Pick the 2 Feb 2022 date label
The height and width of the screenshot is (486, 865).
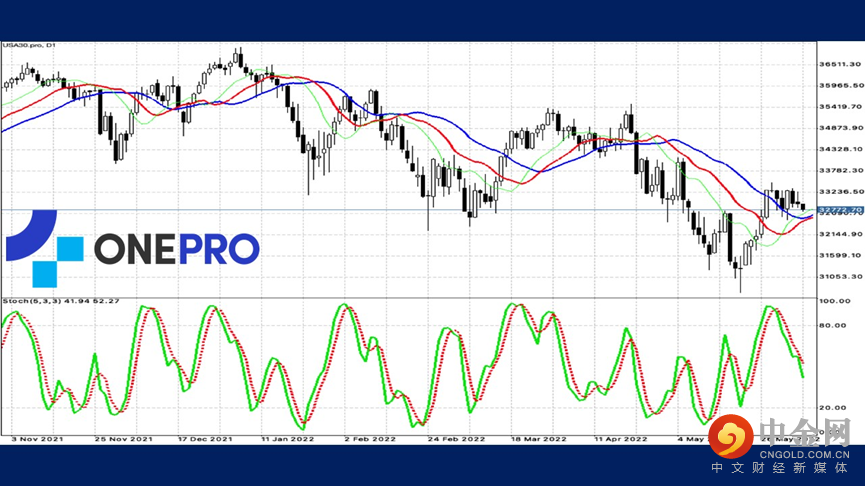pos(370,439)
